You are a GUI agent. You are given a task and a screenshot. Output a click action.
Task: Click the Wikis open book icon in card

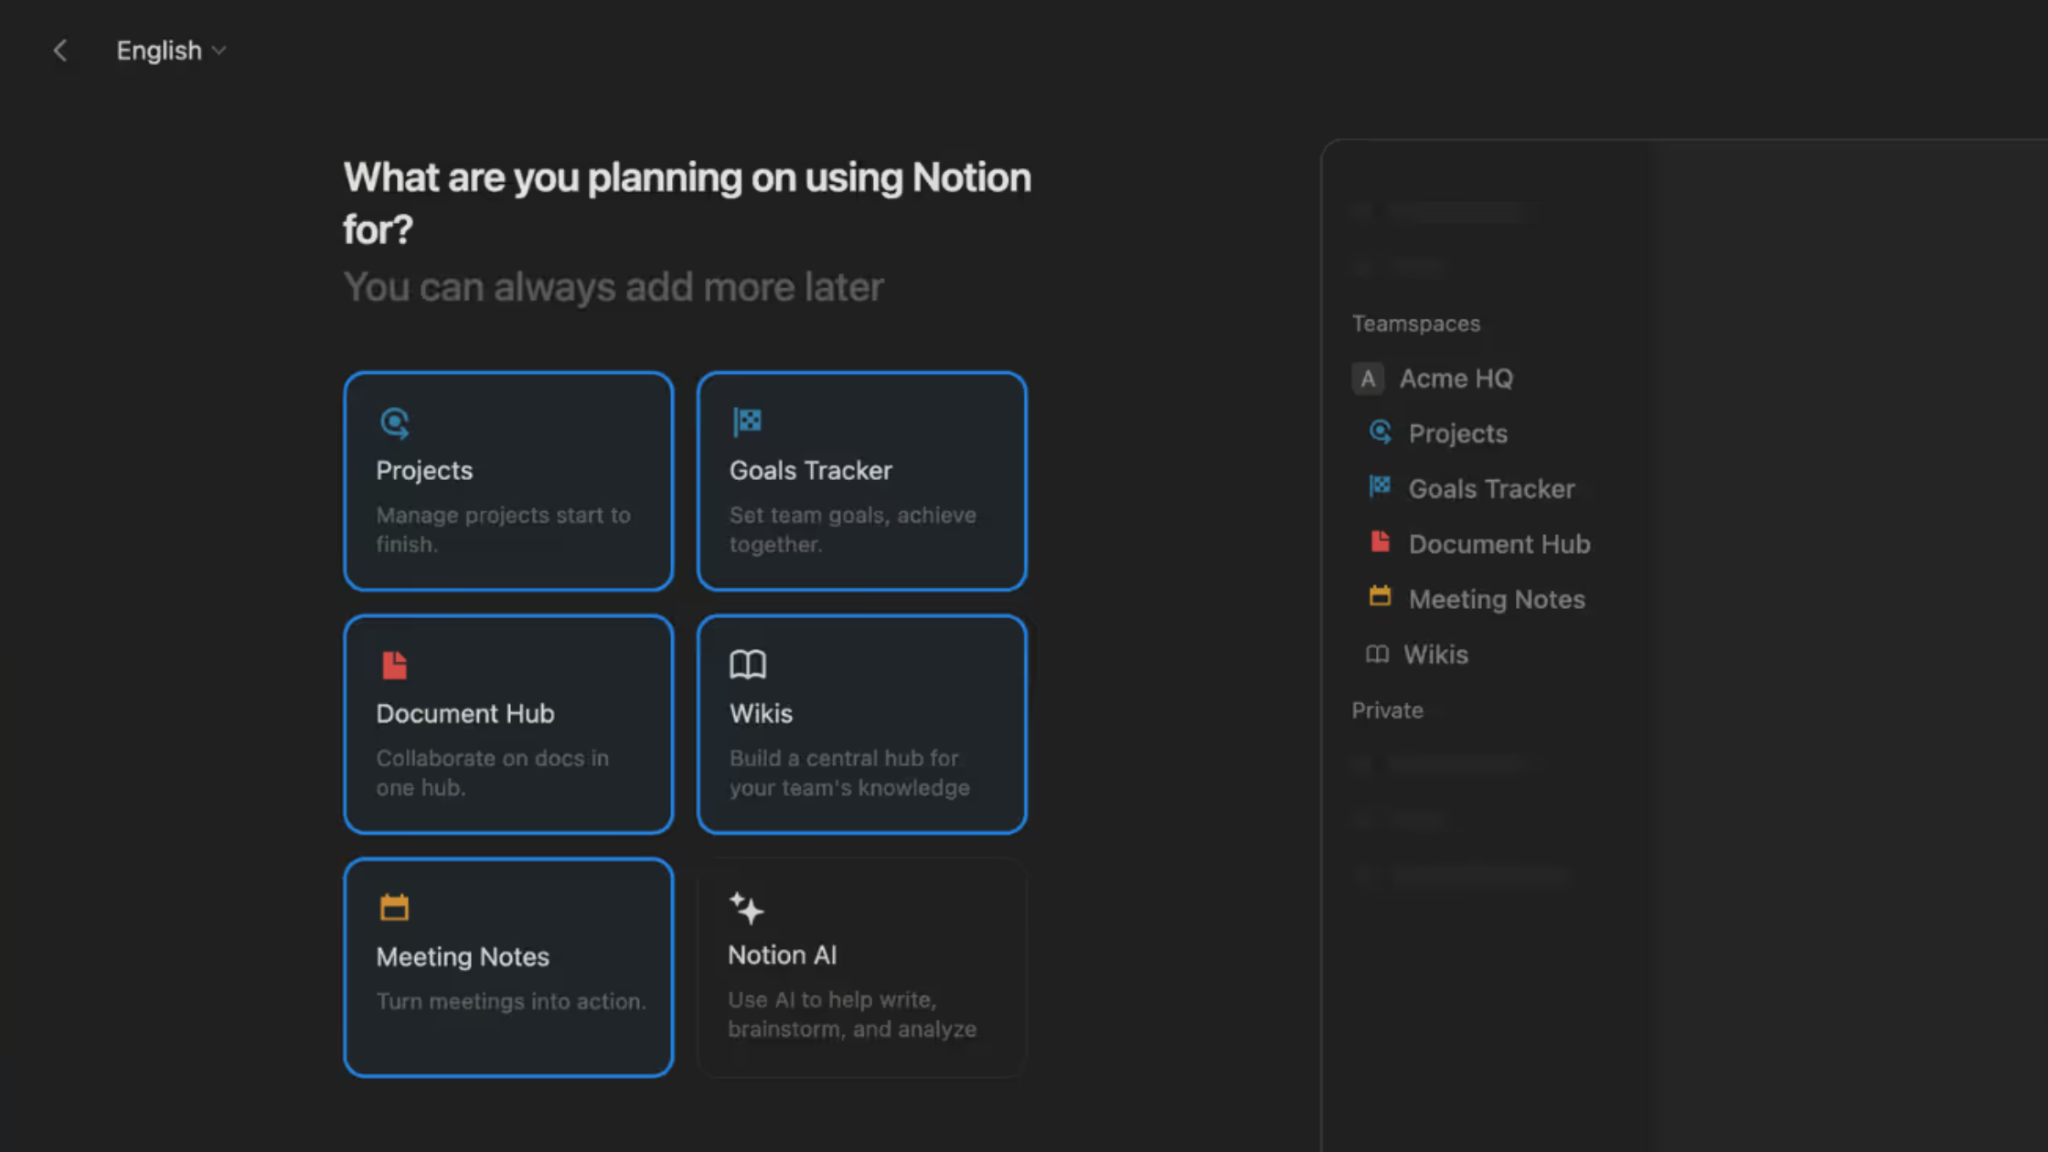point(747,664)
